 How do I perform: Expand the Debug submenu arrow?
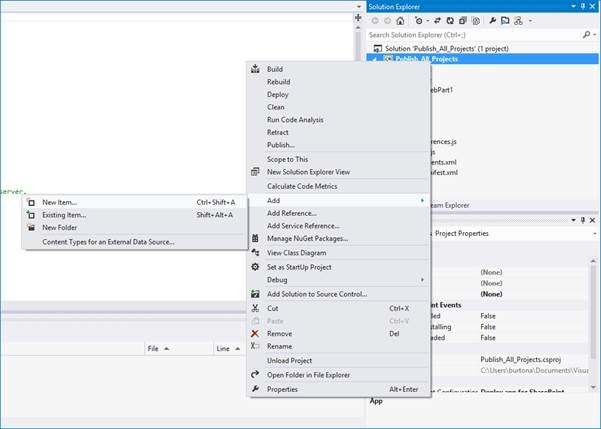click(422, 280)
